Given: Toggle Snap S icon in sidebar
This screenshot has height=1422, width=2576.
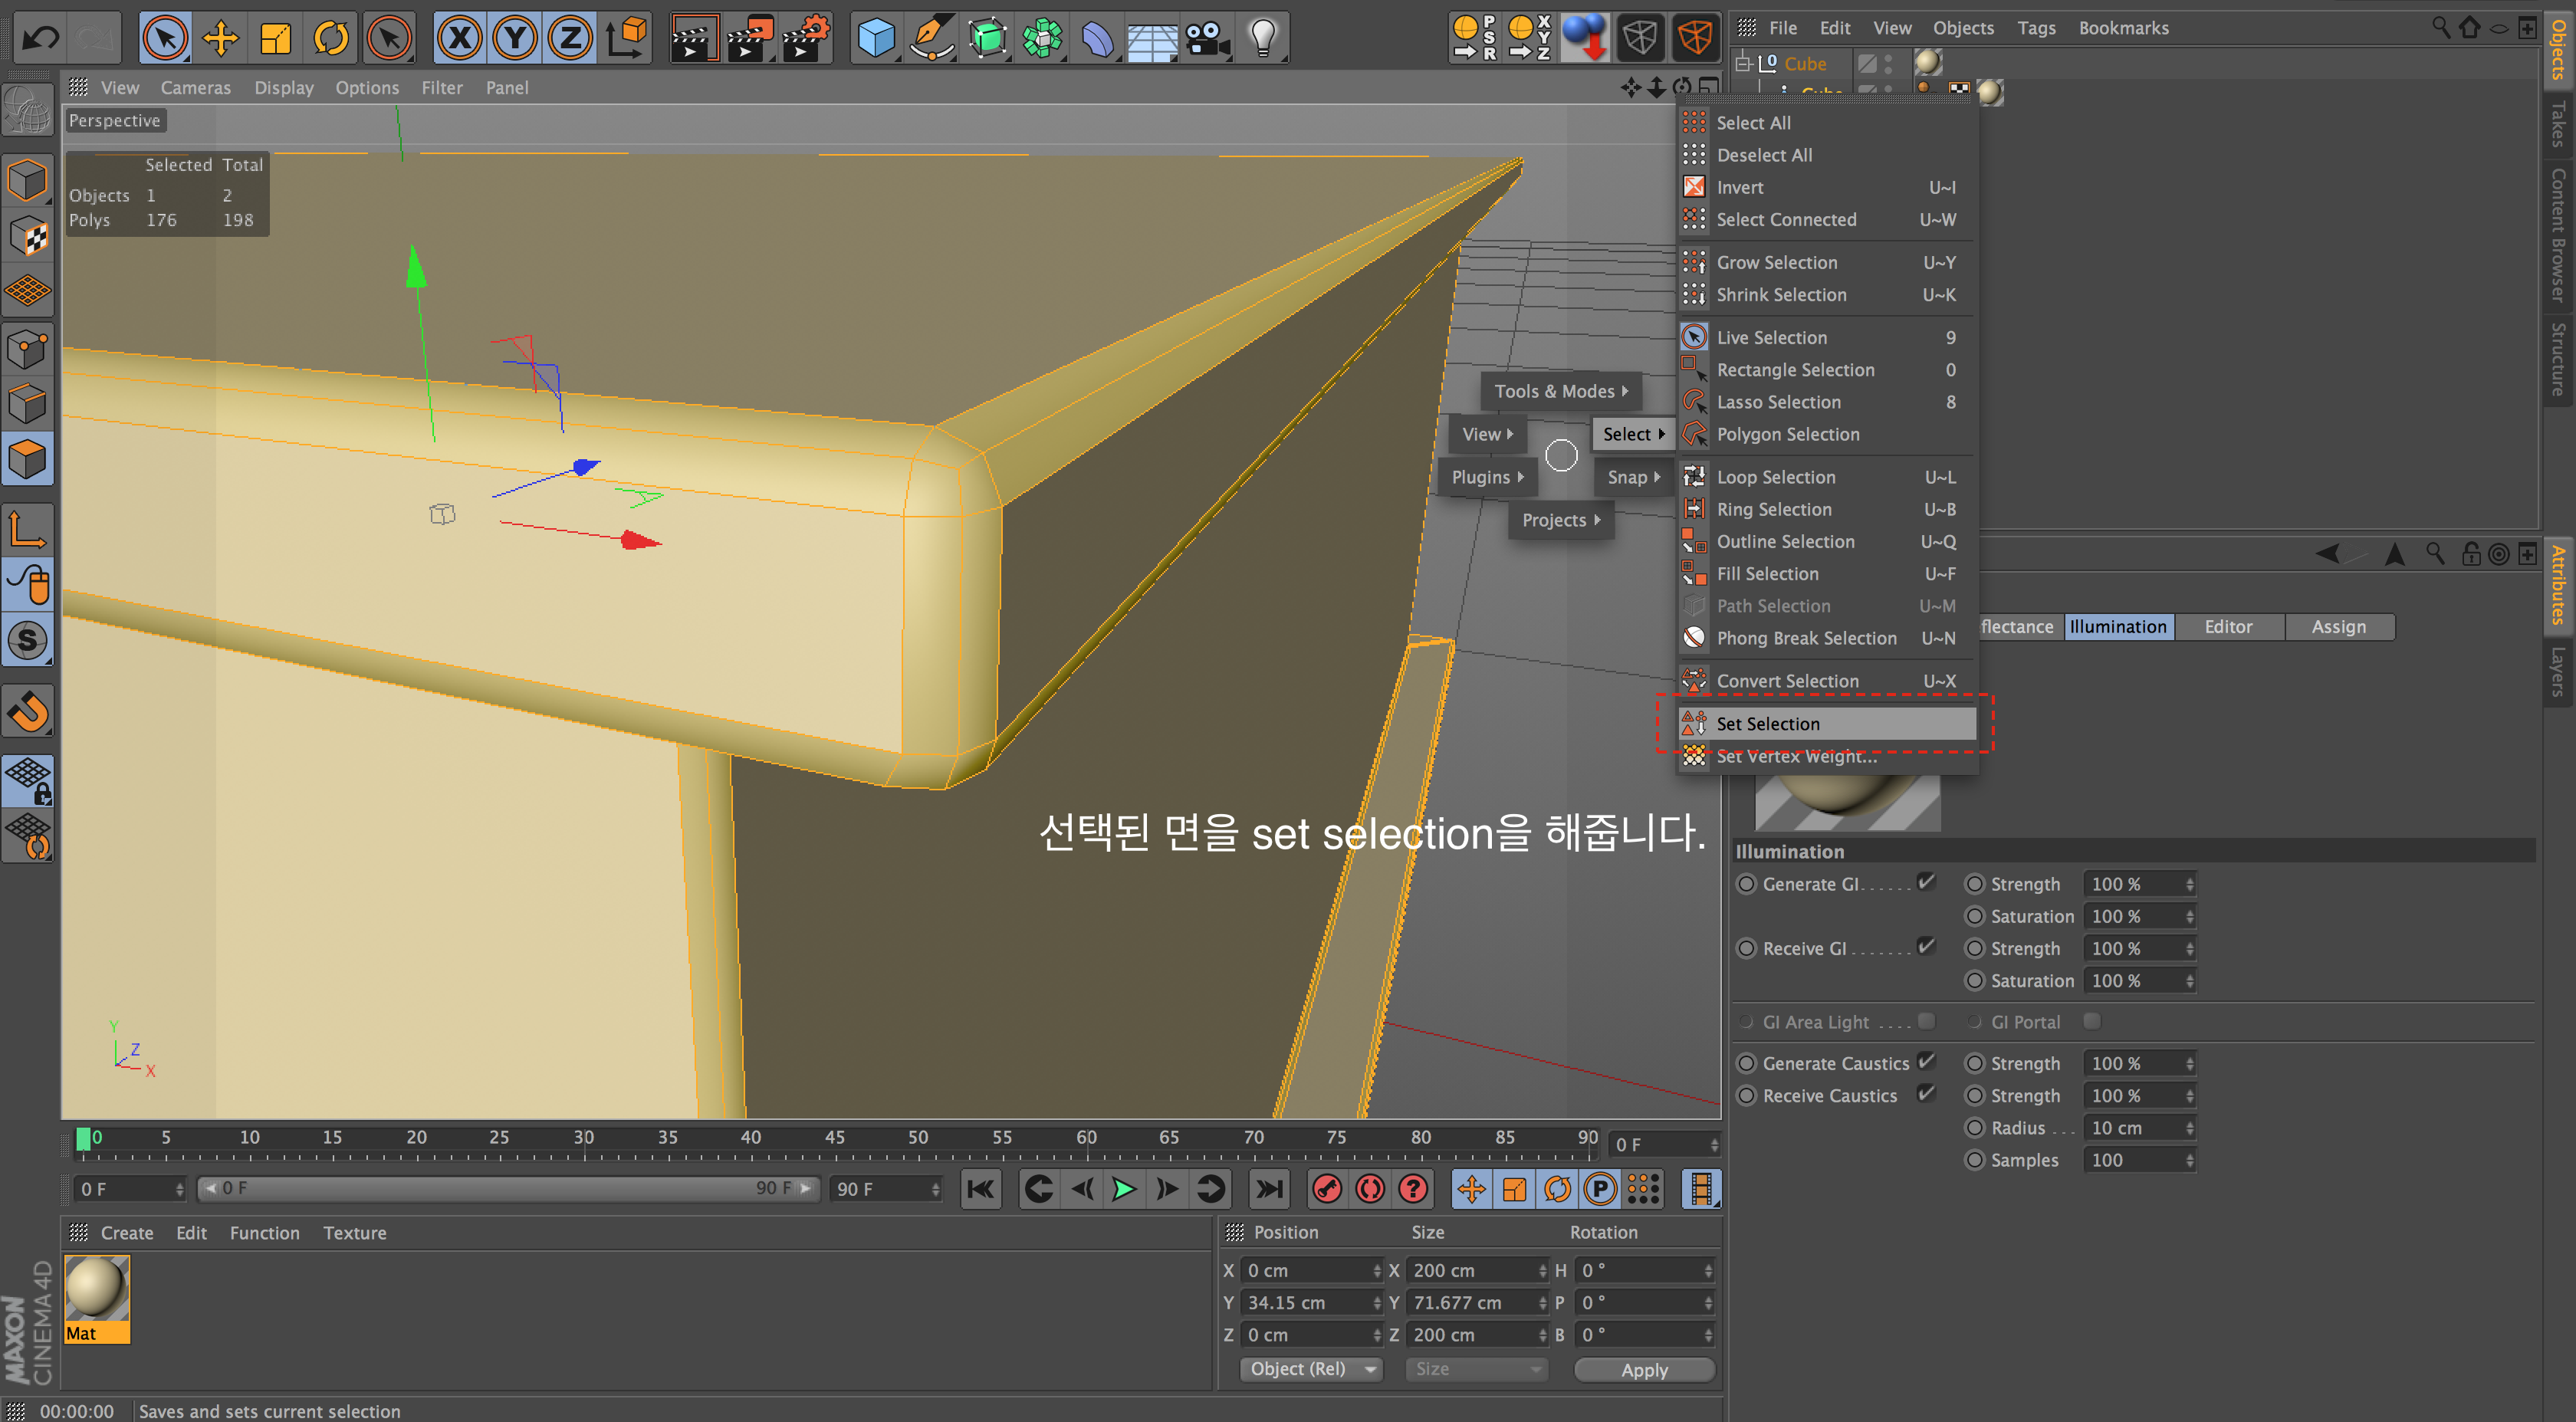Looking at the screenshot, I should pos(27,640).
